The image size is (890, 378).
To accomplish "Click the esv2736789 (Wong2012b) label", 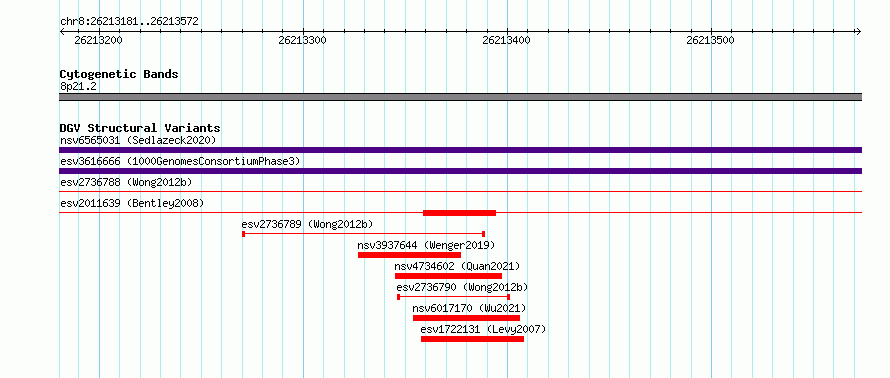I will (308, 224).
